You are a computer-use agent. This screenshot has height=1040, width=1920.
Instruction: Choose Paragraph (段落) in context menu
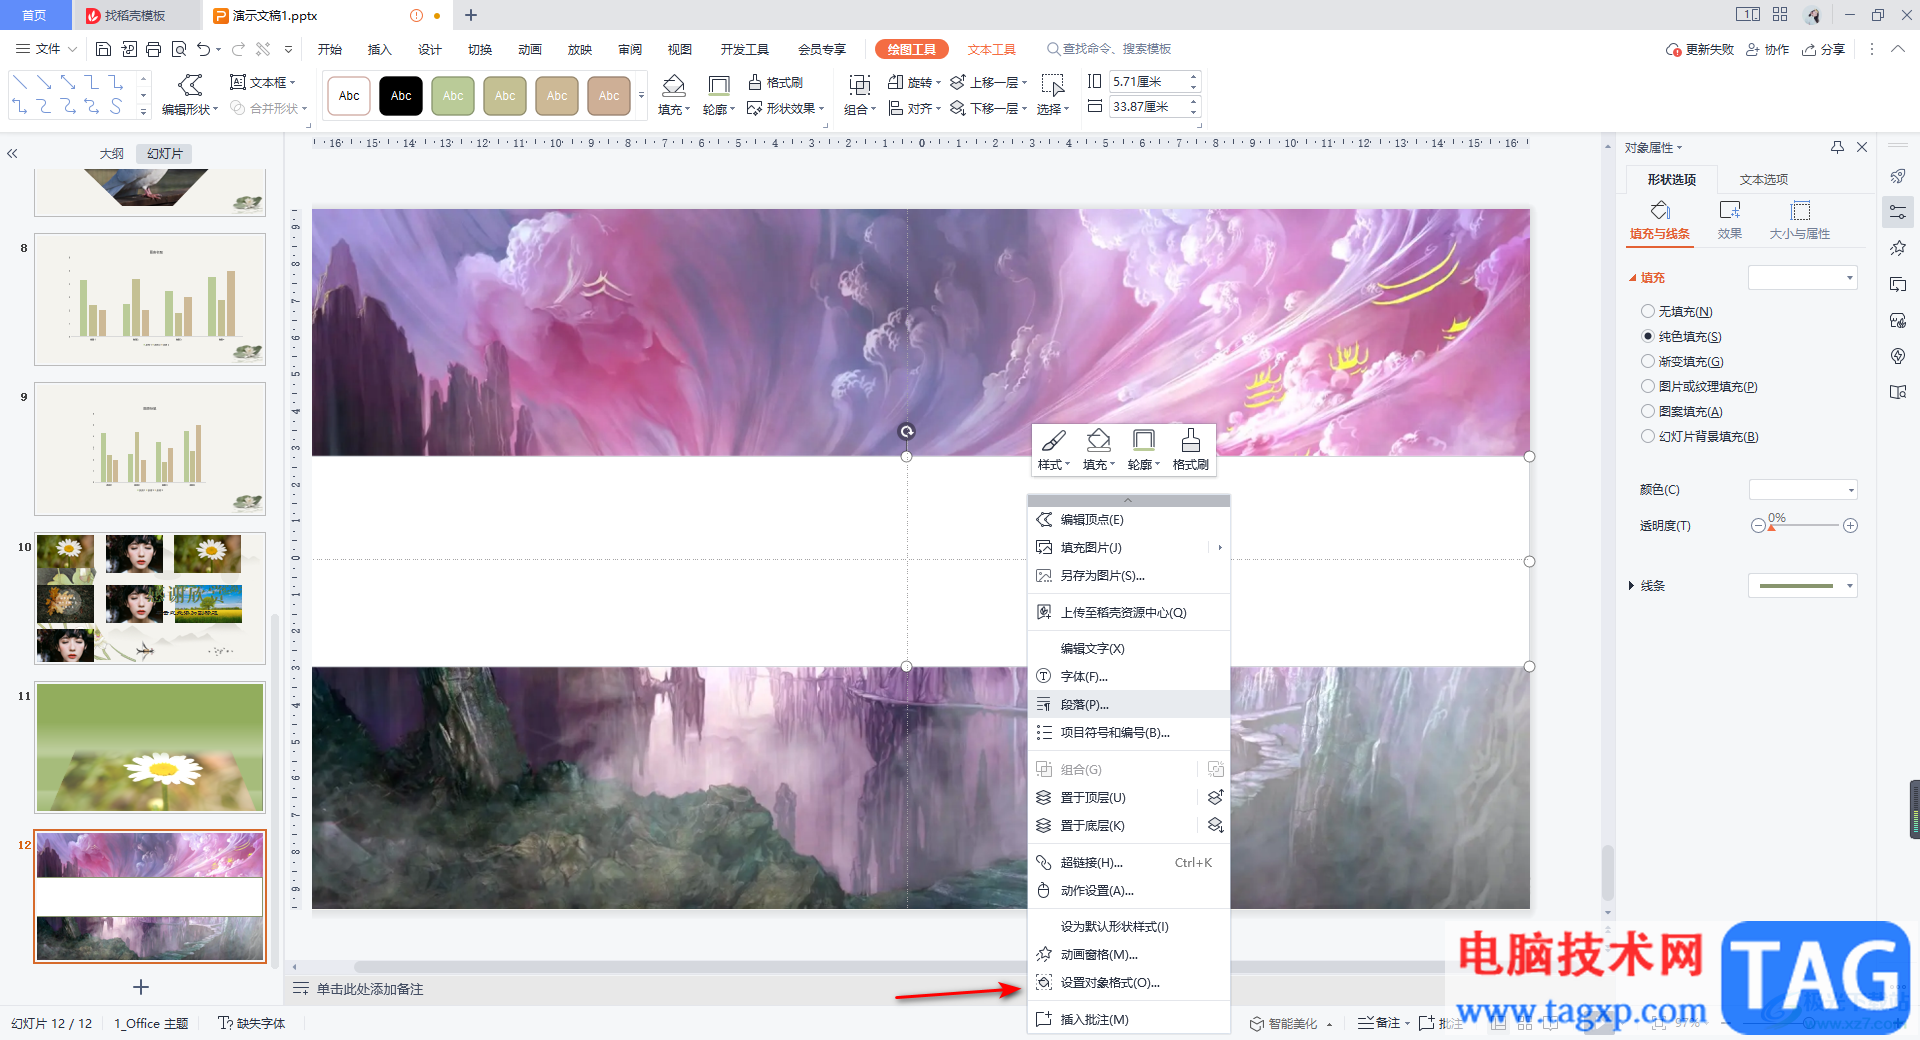(x=1129, y=704)
